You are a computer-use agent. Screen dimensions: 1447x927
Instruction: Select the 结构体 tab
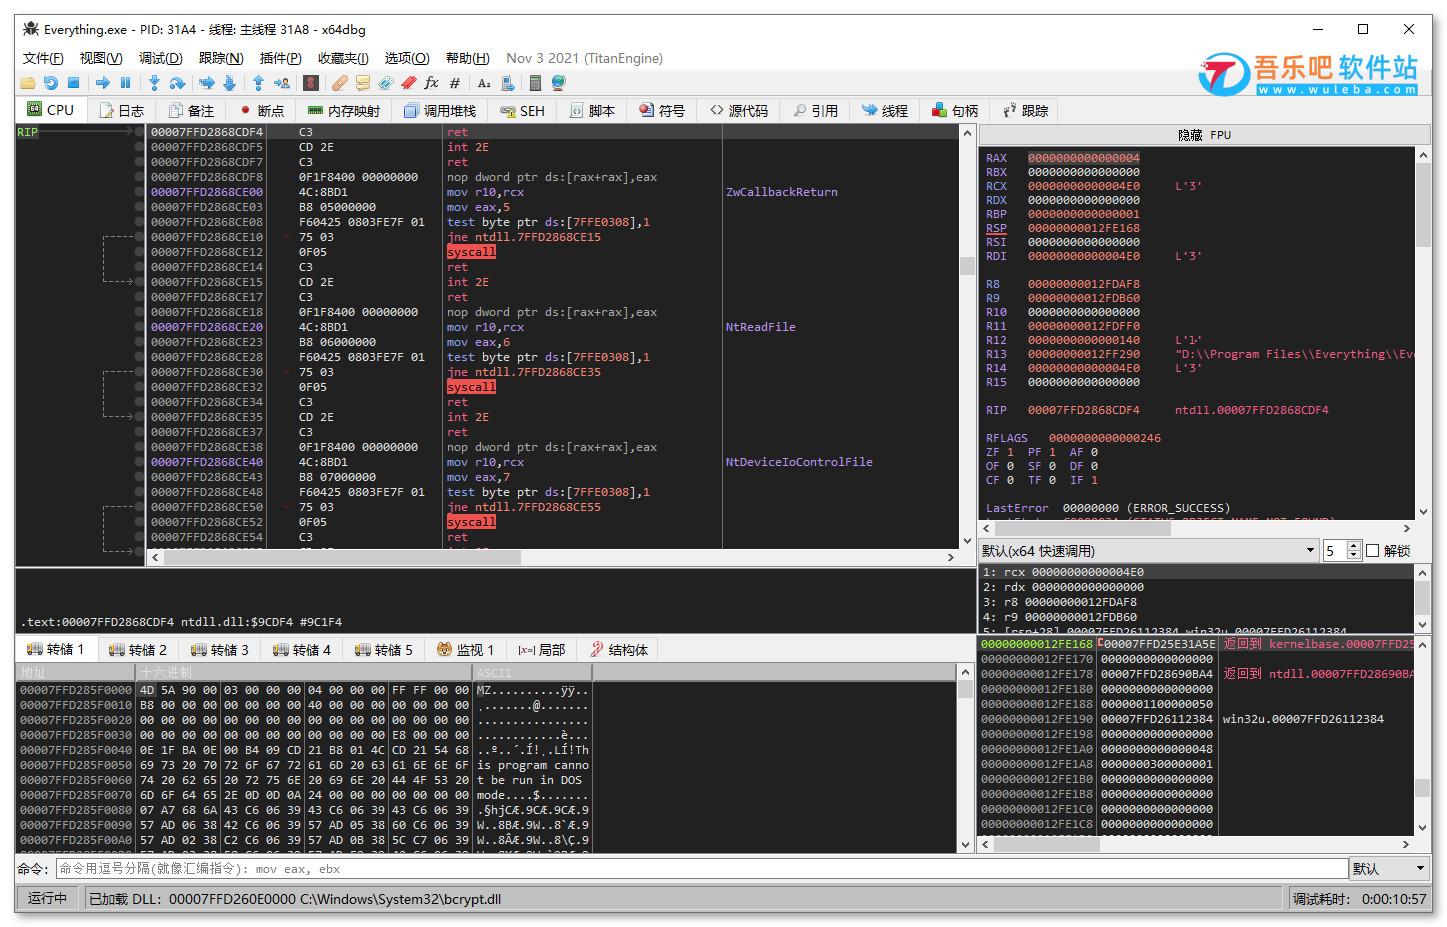(x=619, y=650)
